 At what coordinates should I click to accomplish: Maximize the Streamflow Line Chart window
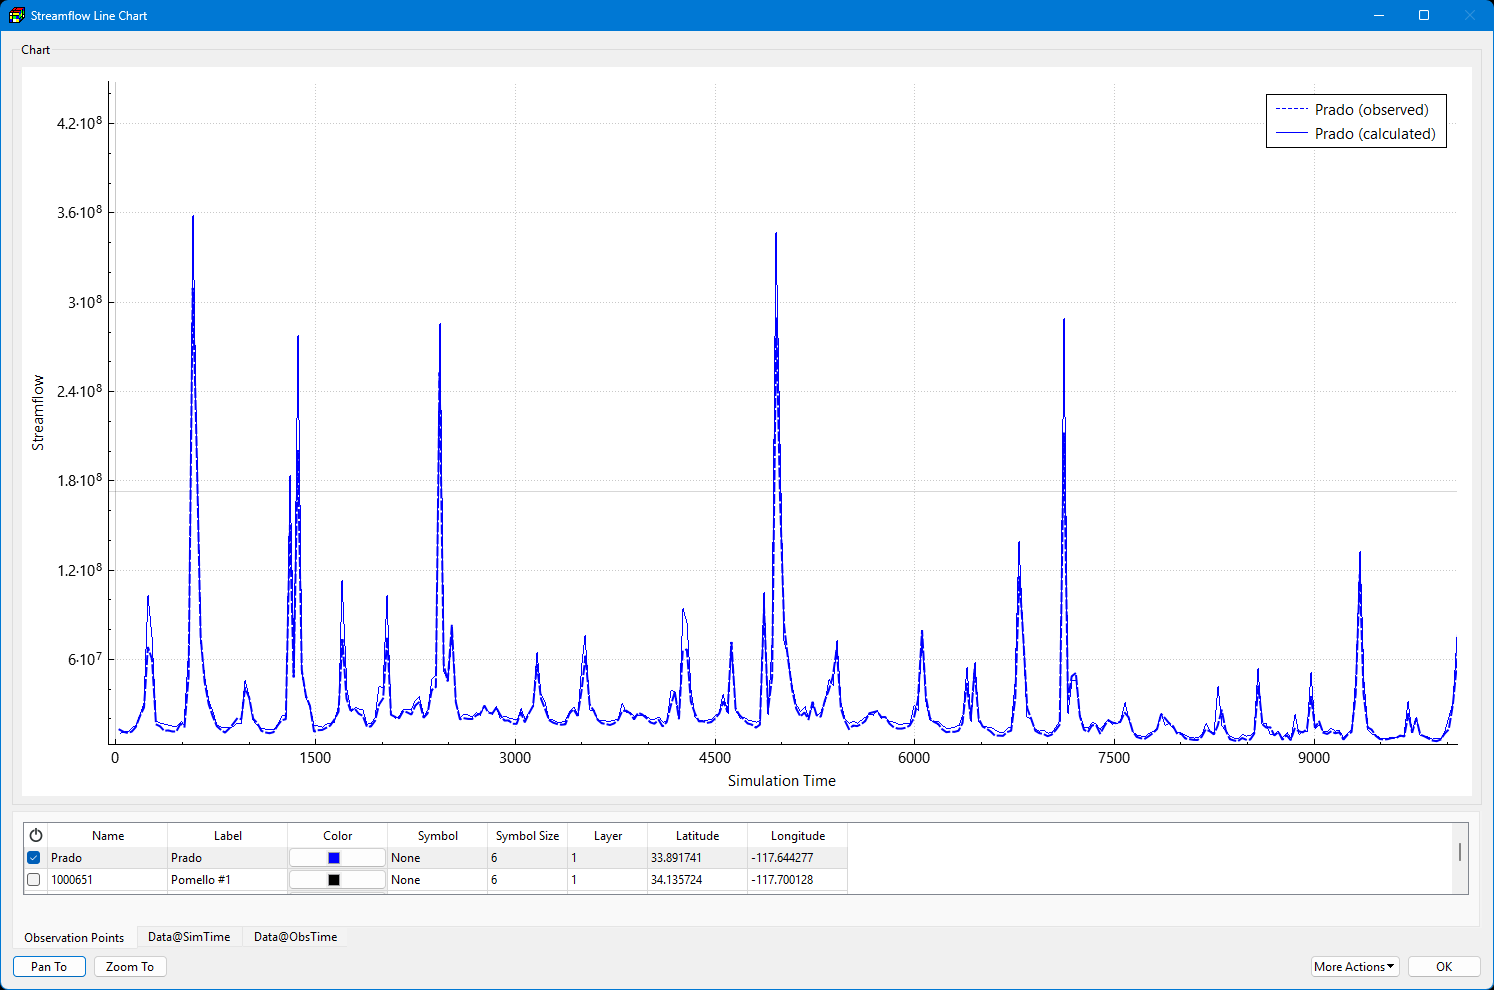click(1424, 15)
